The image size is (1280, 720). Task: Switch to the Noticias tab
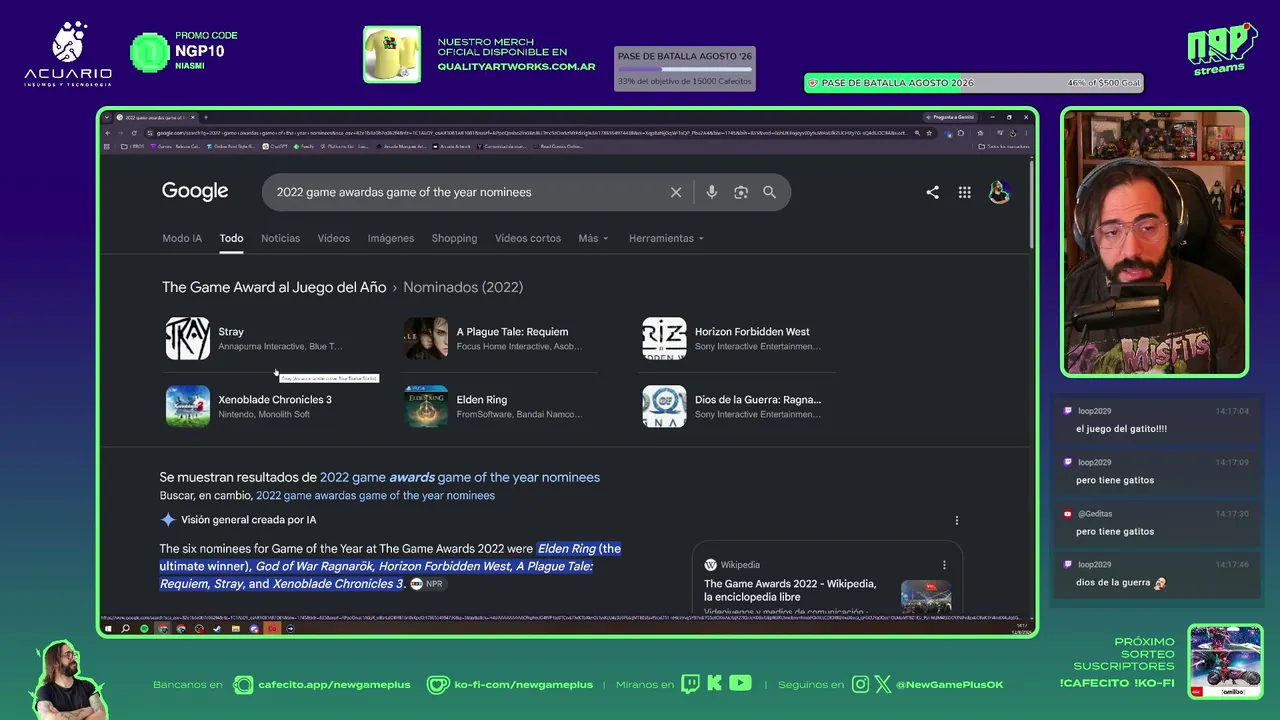pyautogui.click(x=280, y=238)
